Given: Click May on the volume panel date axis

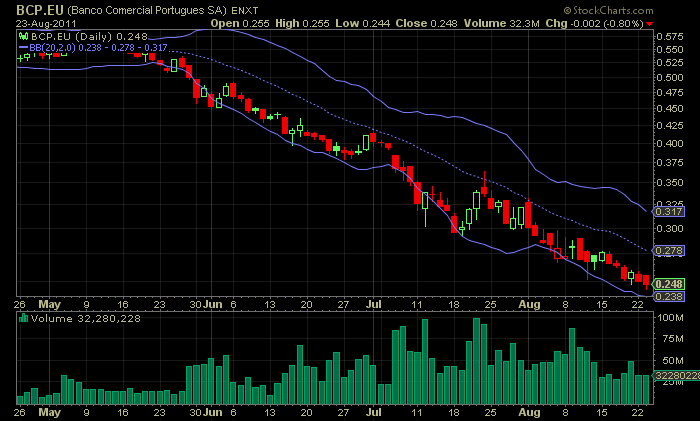Looking at the screenshot, I should [x=50, y=412].
